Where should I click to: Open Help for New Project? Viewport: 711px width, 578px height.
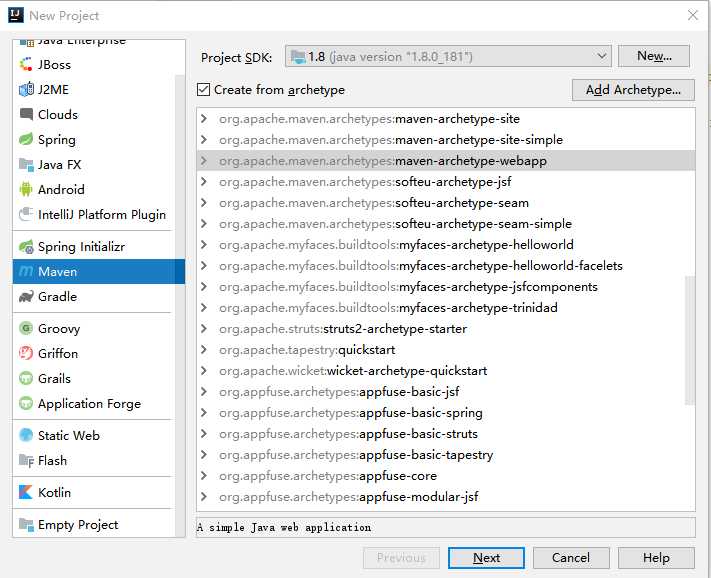(656, 558)
